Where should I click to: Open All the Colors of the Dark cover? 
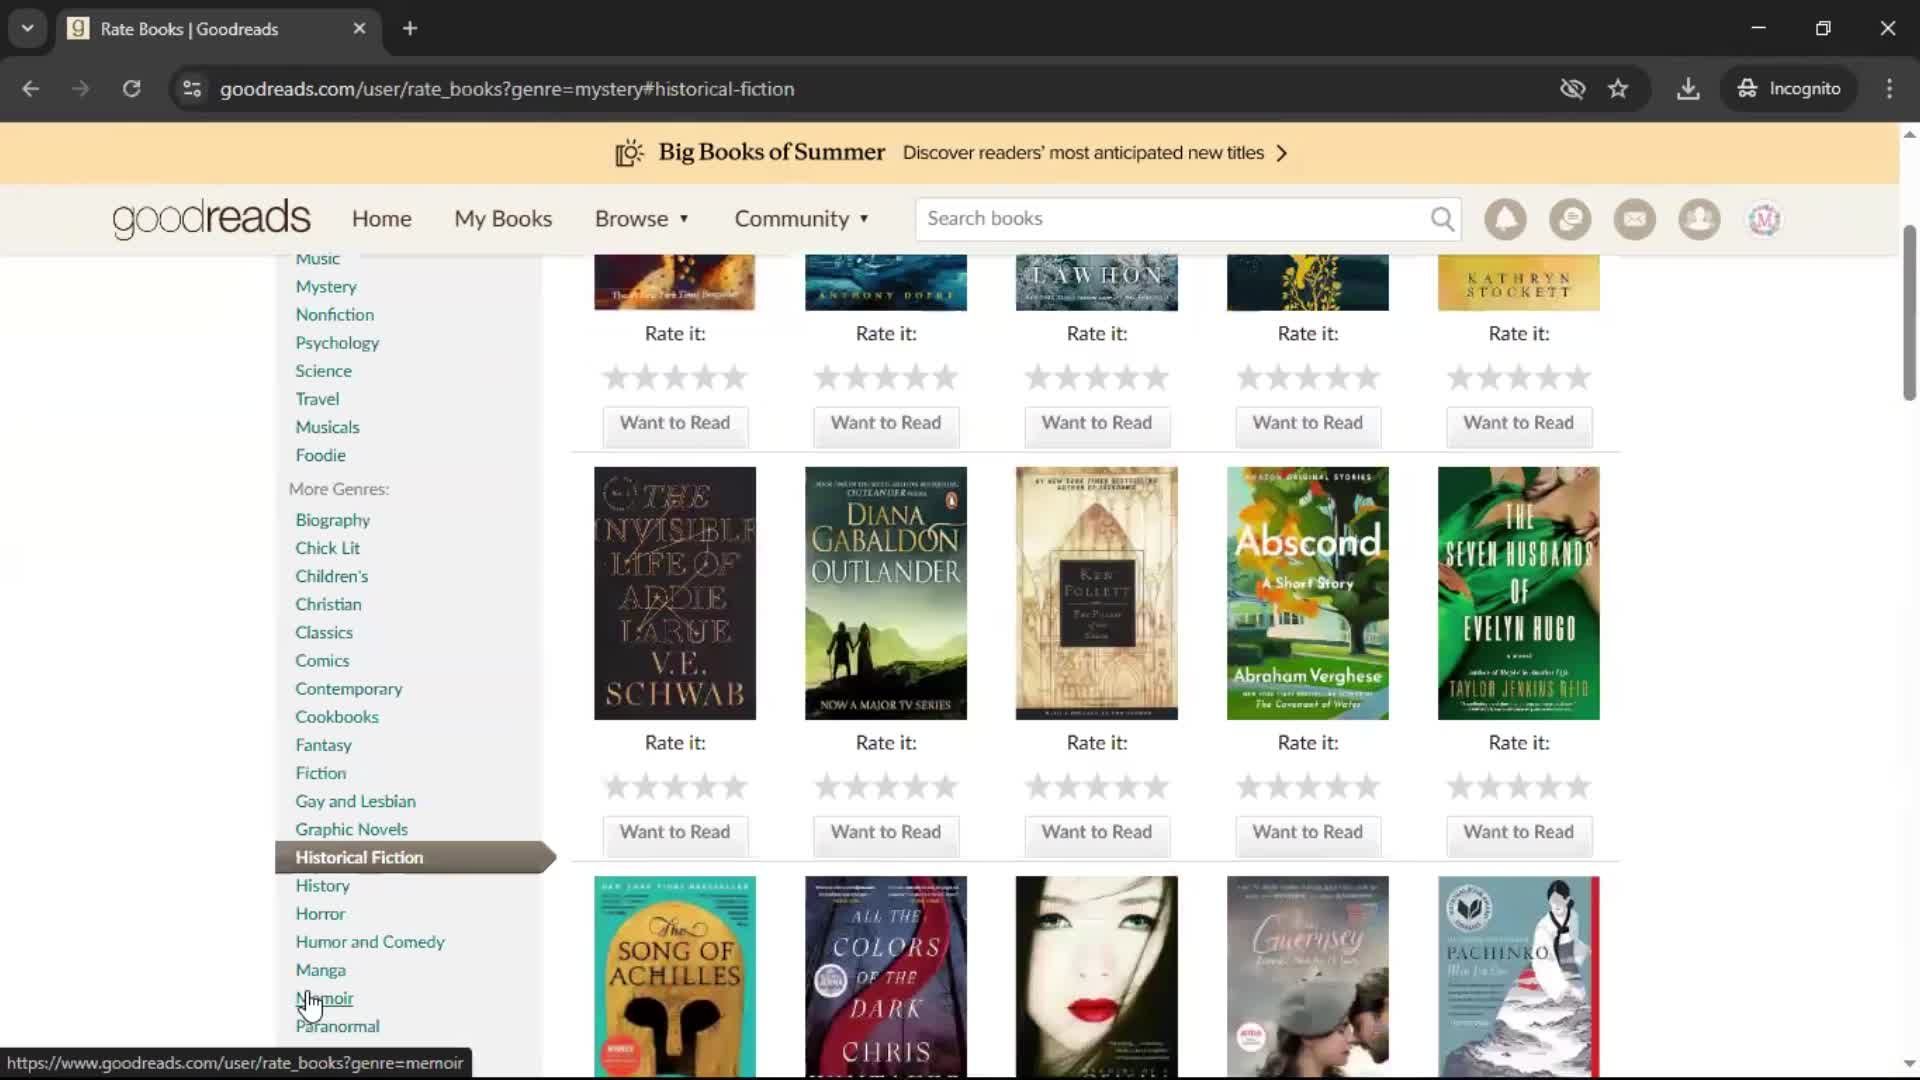click(x=886, y=977)
